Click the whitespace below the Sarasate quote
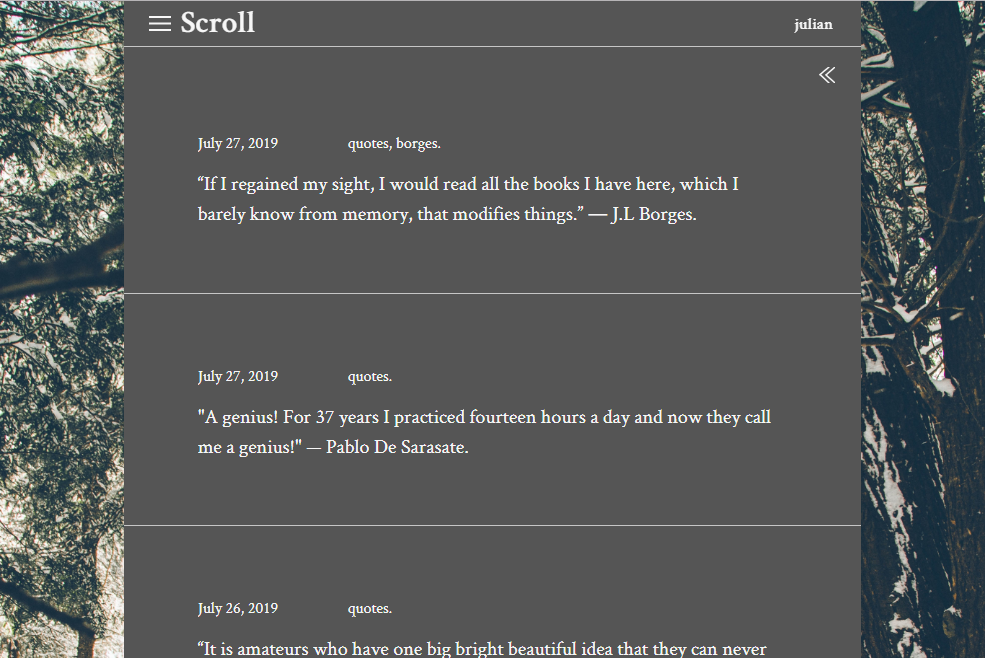Screen dimensions: 985x658 click(492, 490)
